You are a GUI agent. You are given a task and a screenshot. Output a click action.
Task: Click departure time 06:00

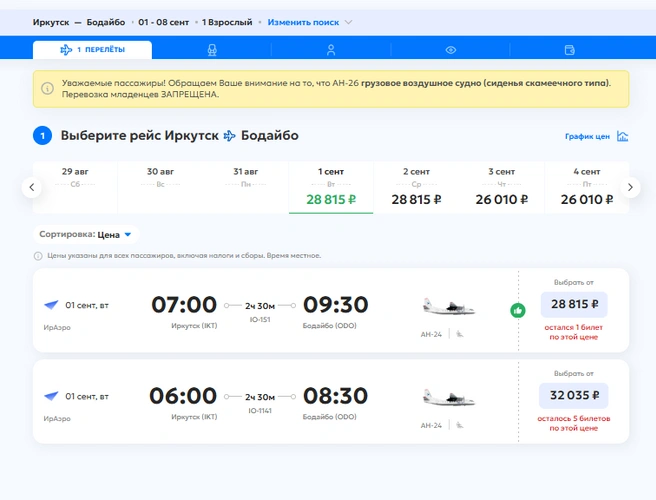click(x=183, y=396)
